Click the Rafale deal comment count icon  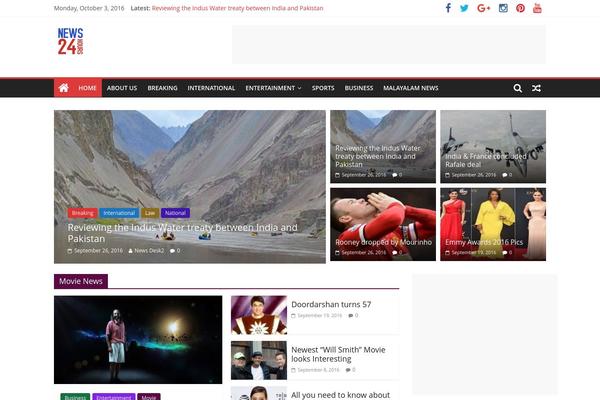[505, 175]
